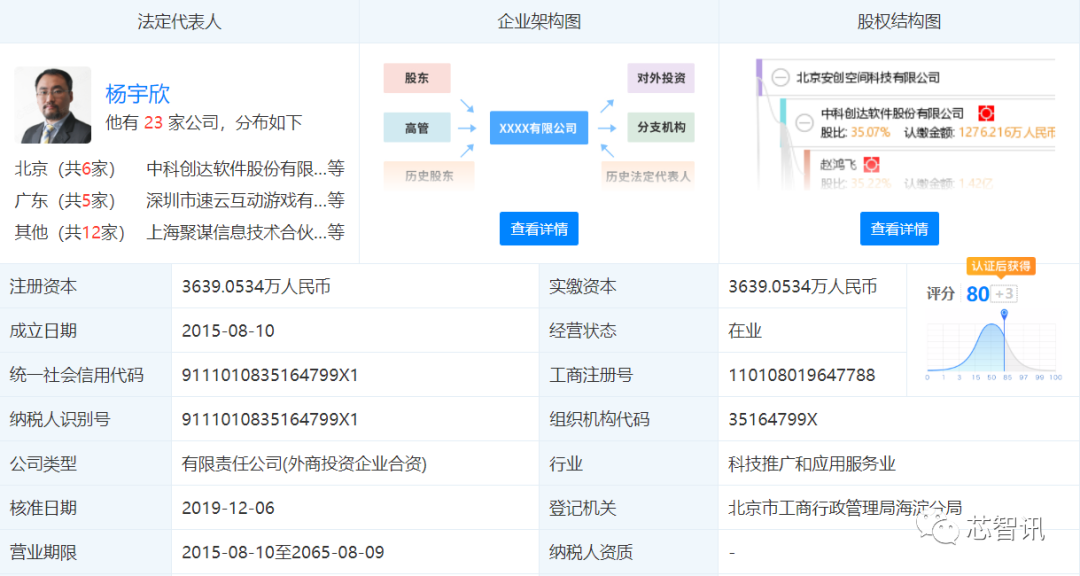1080x576 pixels.
Task: Click the 认证后获得 orange badge
Action: (x=1001, y=266)
